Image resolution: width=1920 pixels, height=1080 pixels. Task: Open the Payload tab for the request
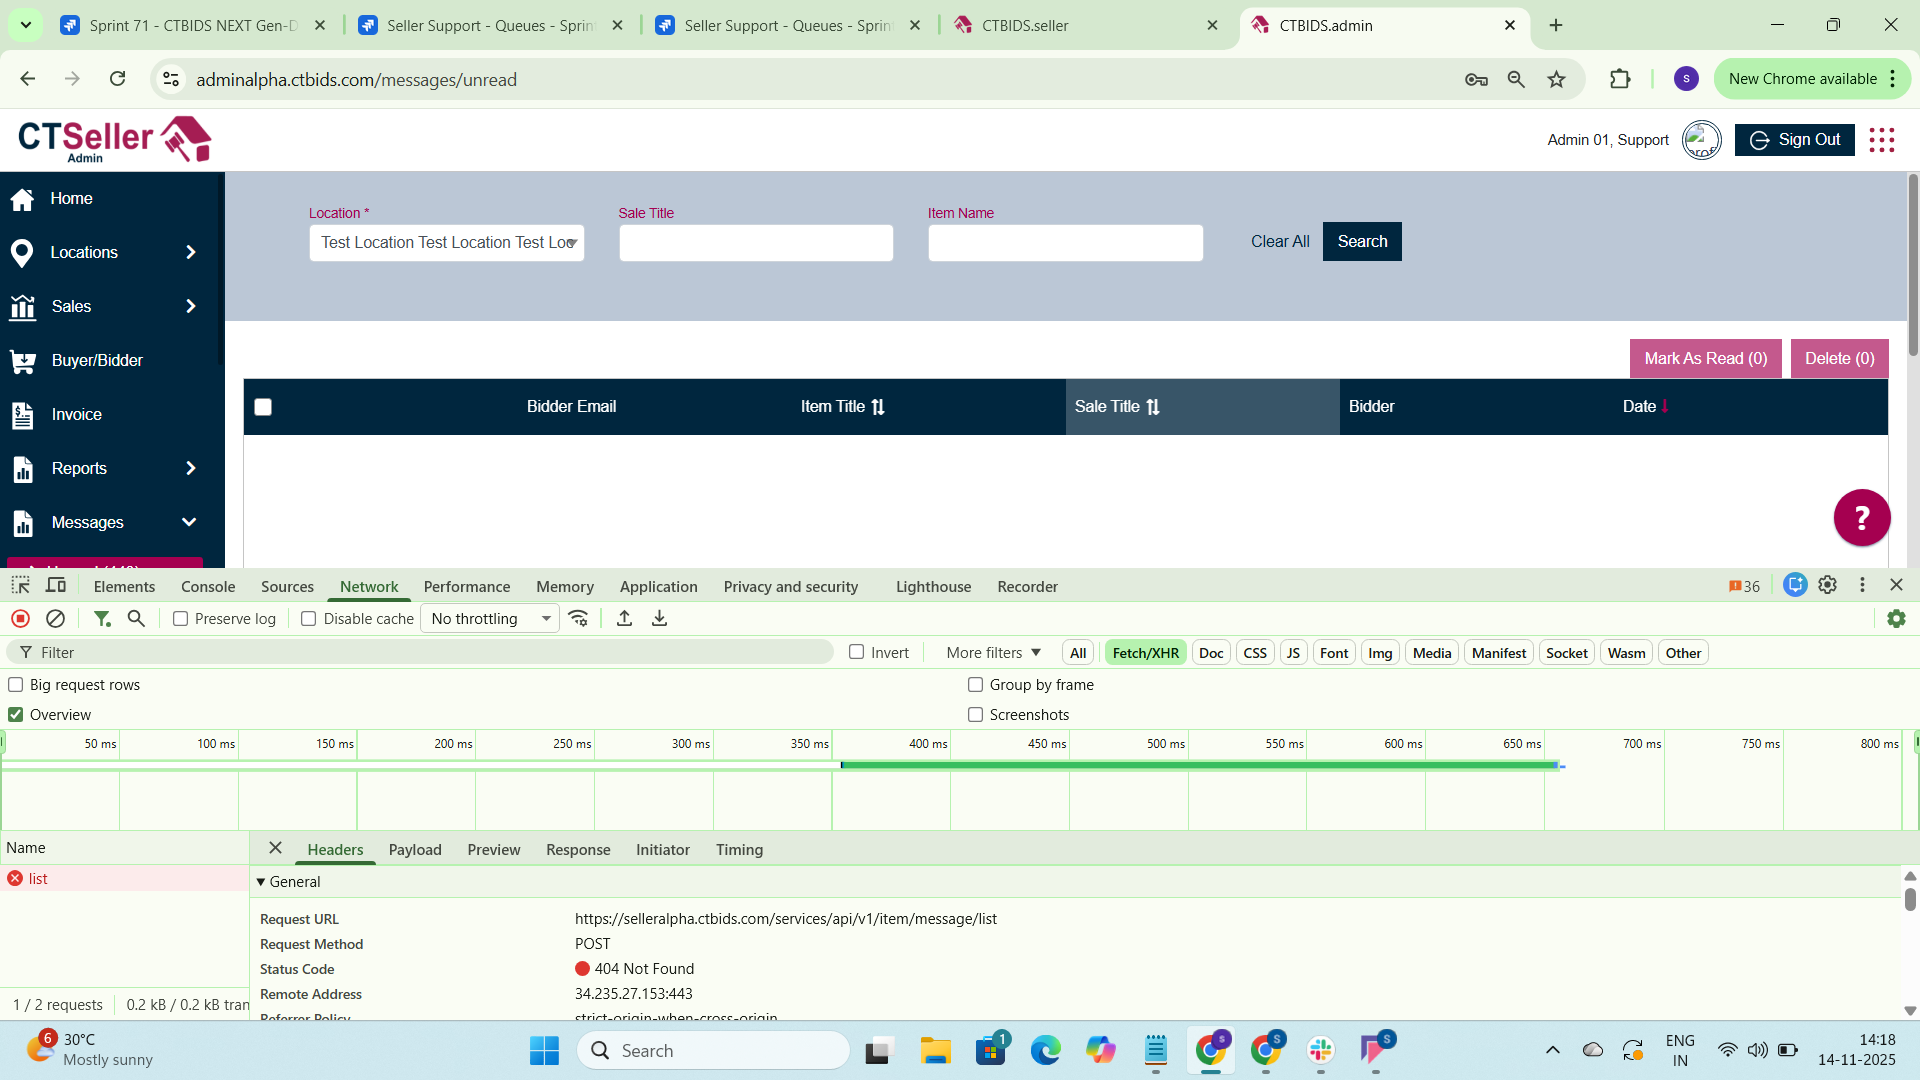[414, 850]
